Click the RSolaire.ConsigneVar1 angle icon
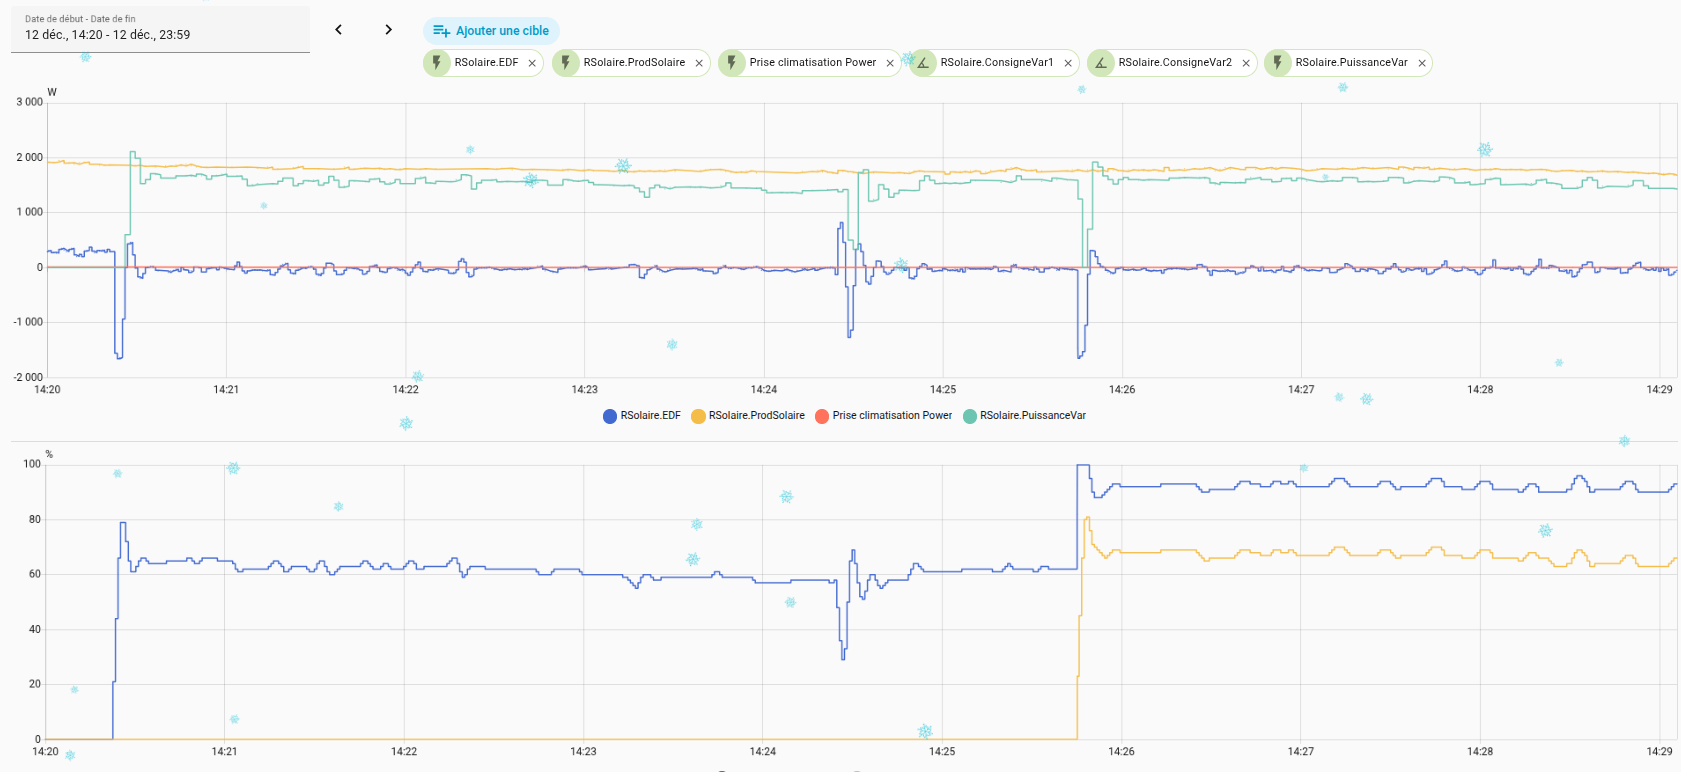Image resolution: width=1681 pixels, height=772 pixels. pyautogui.click(x=923, y=63)
